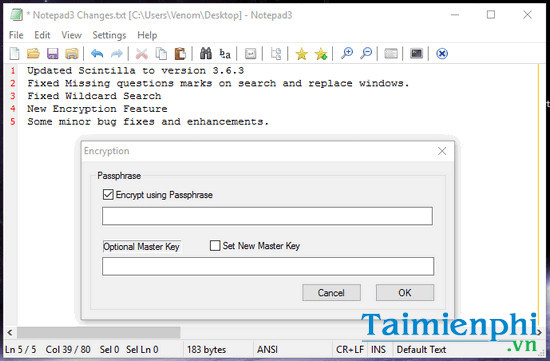Screen dimensions: 550x361
Task: Maximize the Notepad3 window
Action: [x=491, y=15]
